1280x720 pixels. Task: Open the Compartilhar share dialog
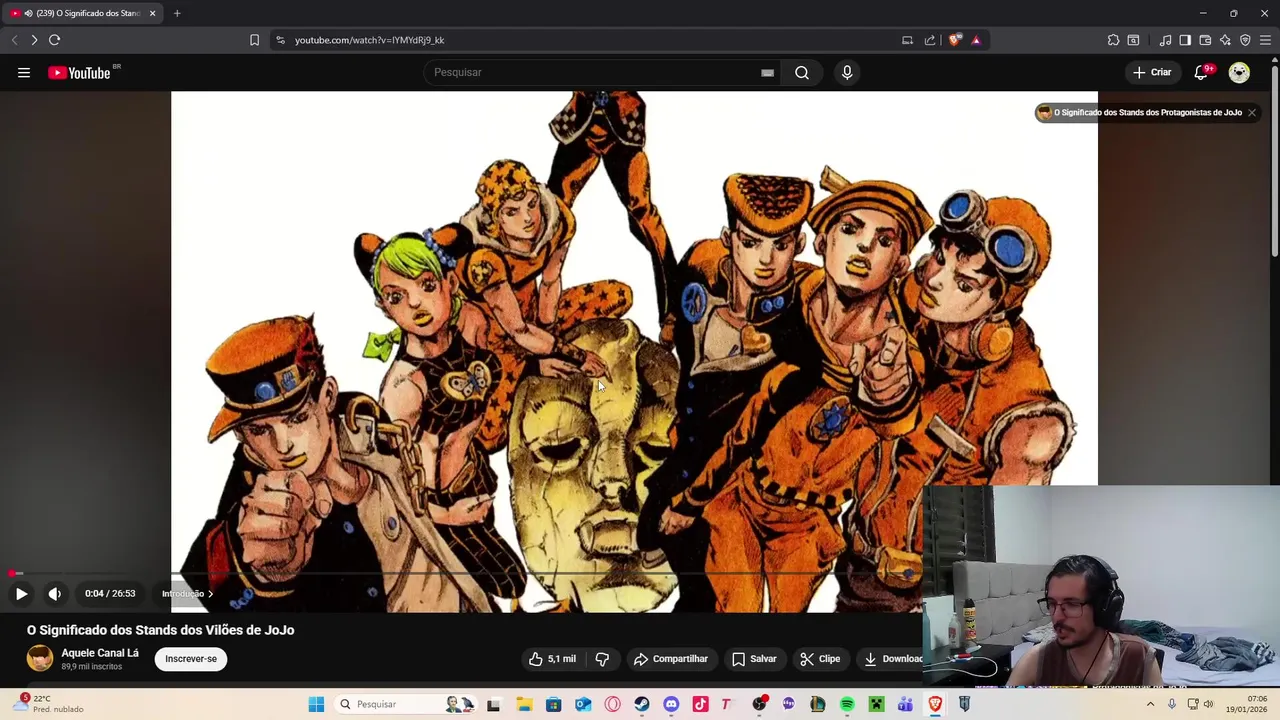tap(671, 659)
